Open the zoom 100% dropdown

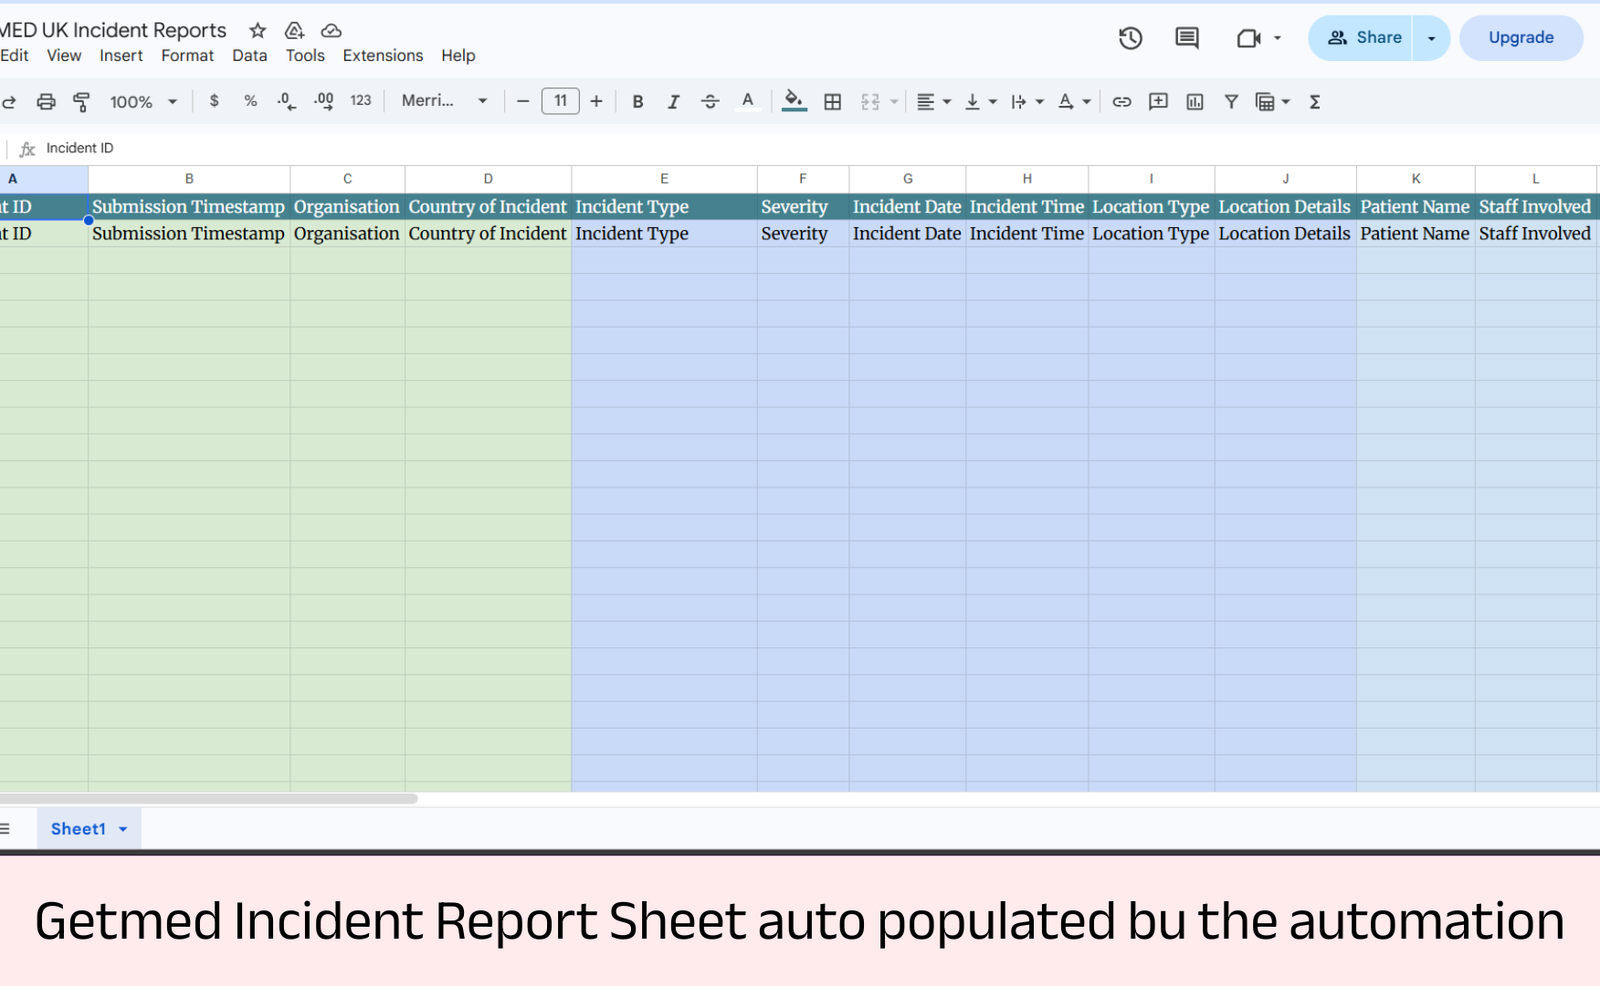click(x=143, y=101)
